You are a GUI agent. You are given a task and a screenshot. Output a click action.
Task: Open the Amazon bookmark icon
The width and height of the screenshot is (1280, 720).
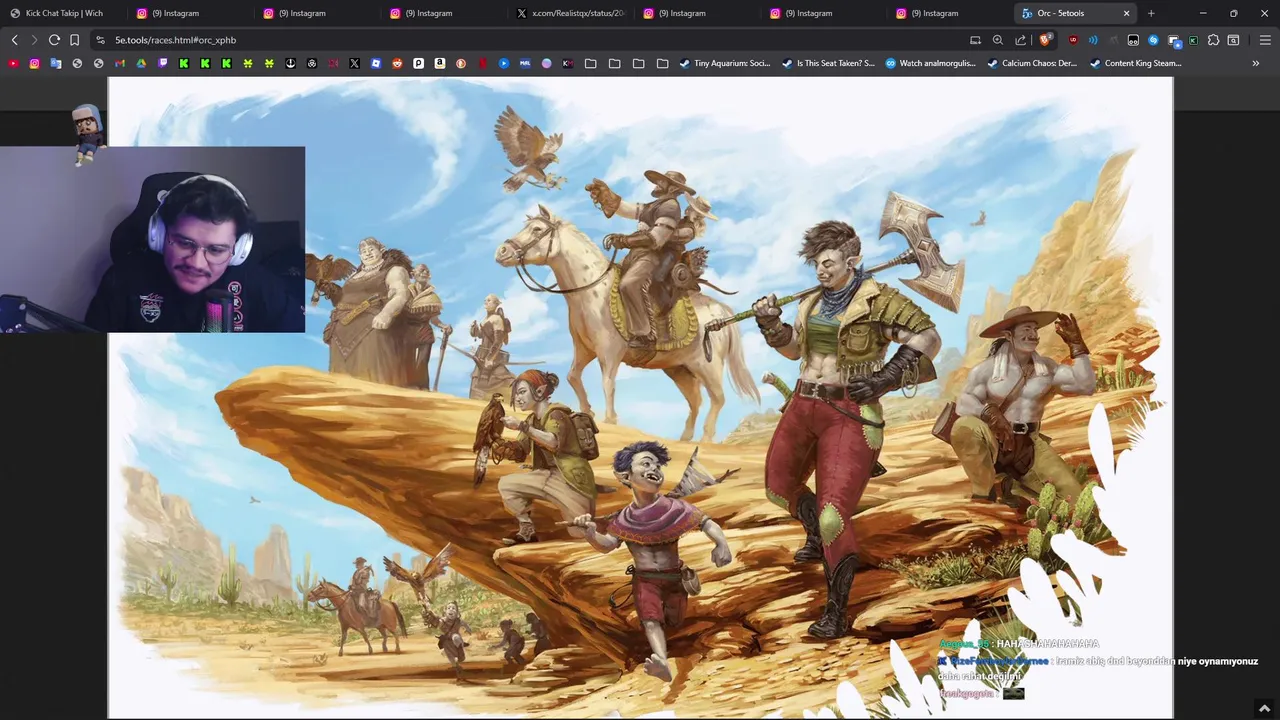coord(439,63)
